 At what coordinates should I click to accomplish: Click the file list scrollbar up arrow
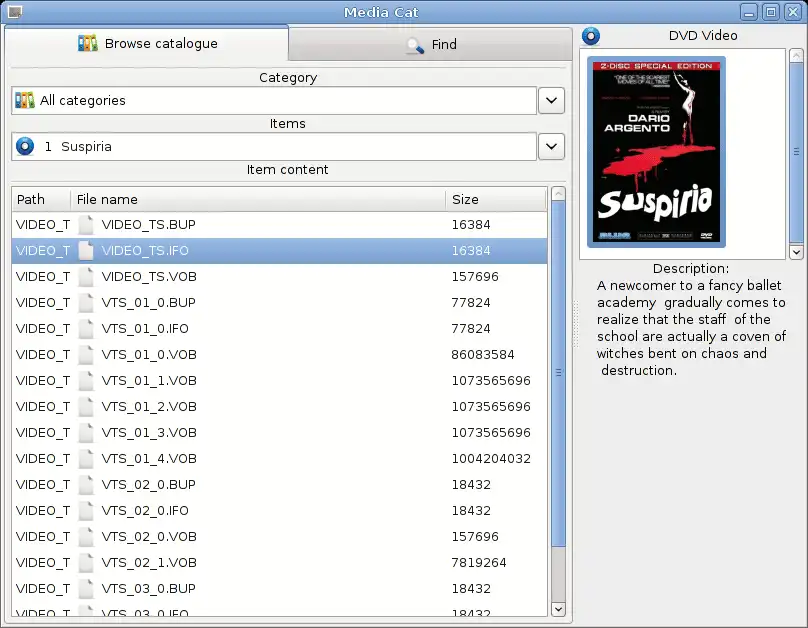(558, 194)
